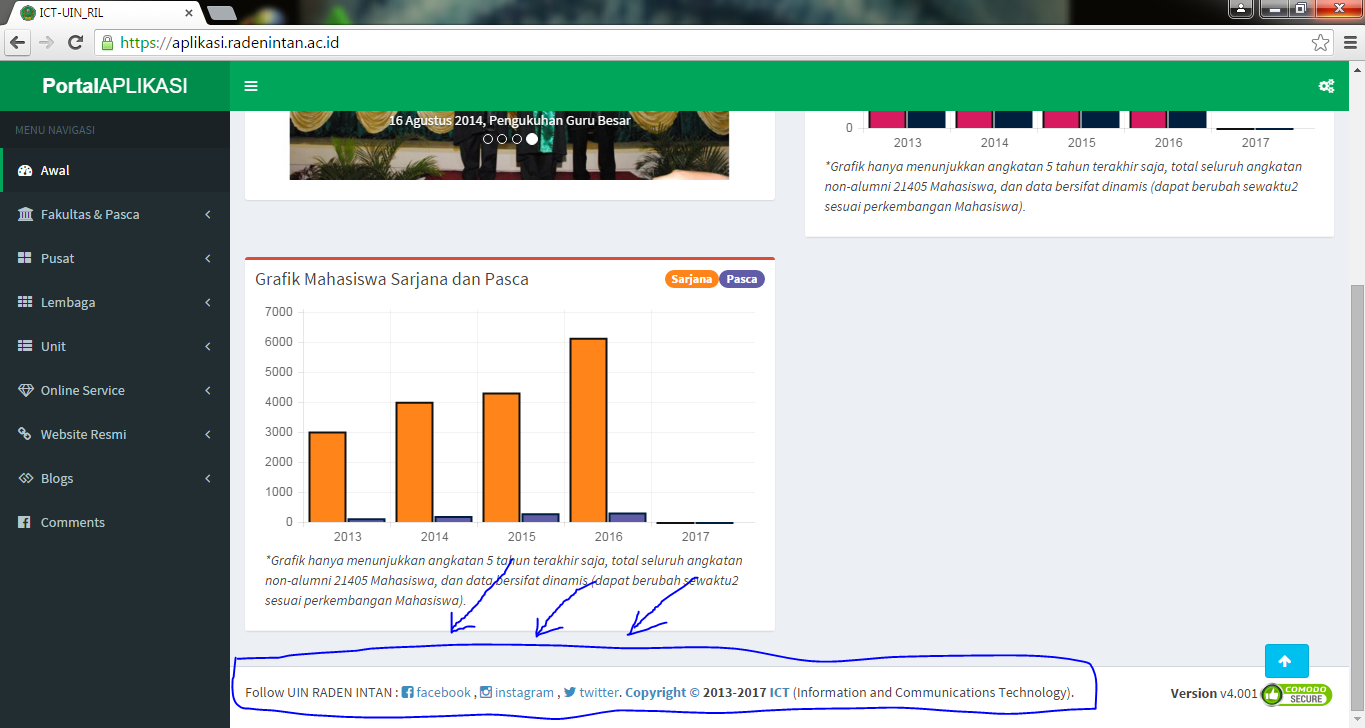Click the 2016 orange Sarjana bar
The image size is (1365, 728).
coord(588,430)
